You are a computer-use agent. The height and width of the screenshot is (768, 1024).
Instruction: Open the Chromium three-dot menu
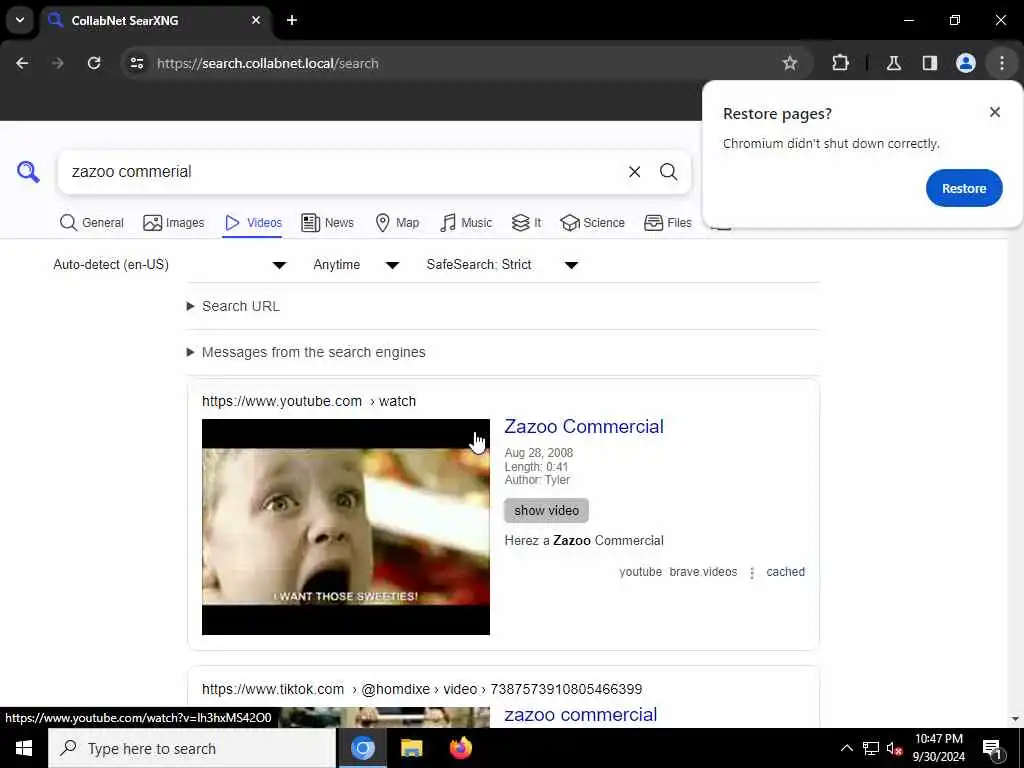(1001, 63)
